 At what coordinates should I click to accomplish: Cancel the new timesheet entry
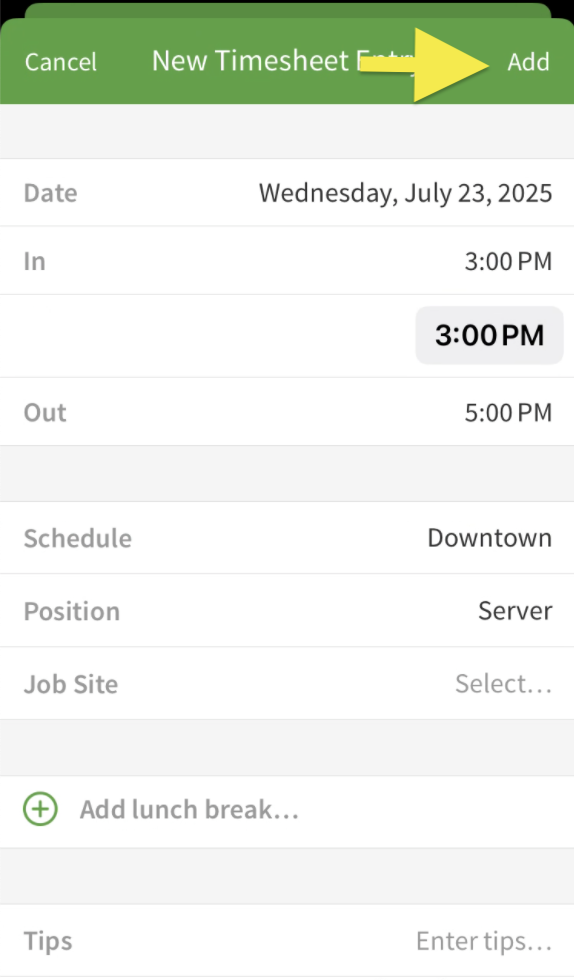pos(61,62)
